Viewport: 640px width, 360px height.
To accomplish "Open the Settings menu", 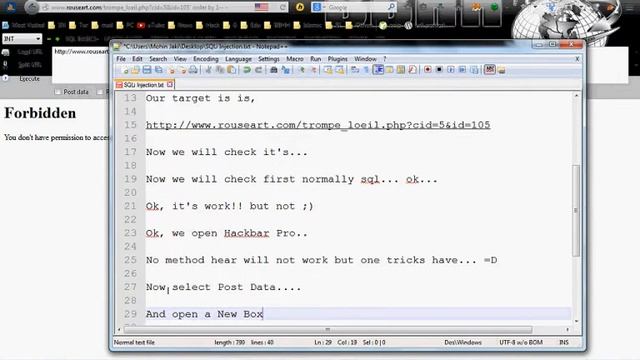I will tap(269, 59).
